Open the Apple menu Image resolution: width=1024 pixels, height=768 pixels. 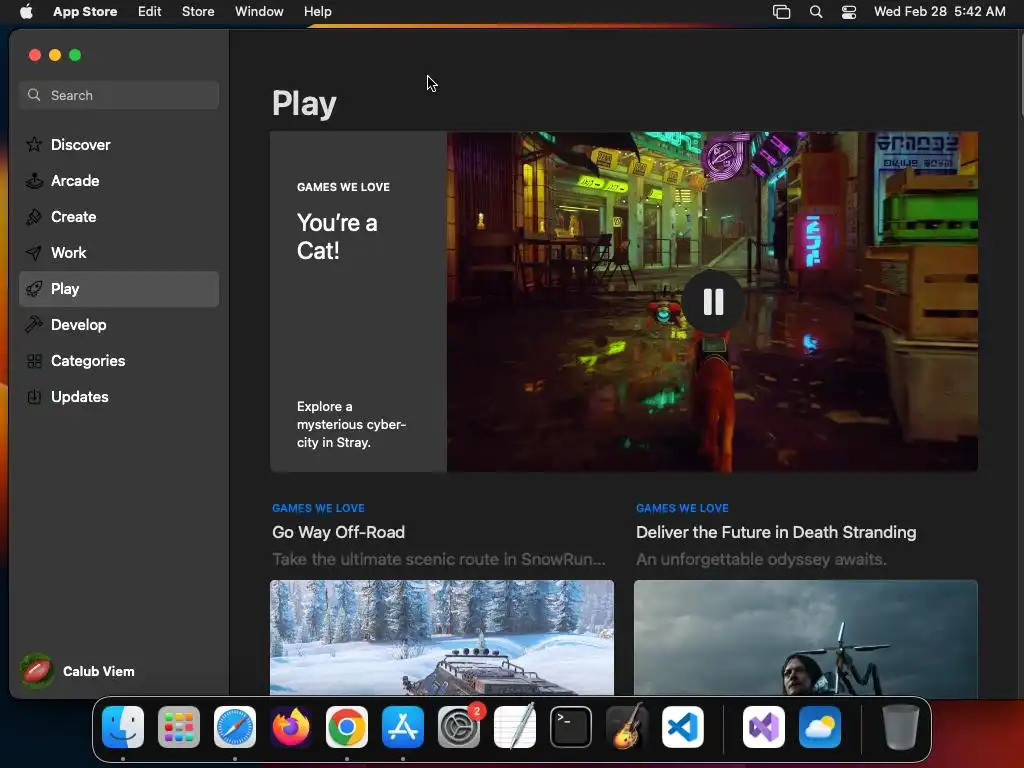26,11
